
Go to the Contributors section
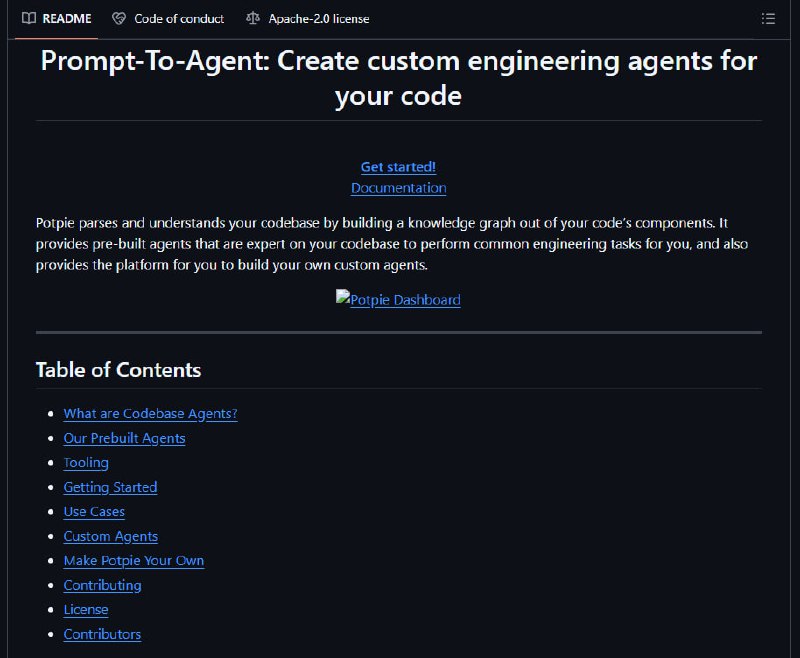click(x=103, y=634)
